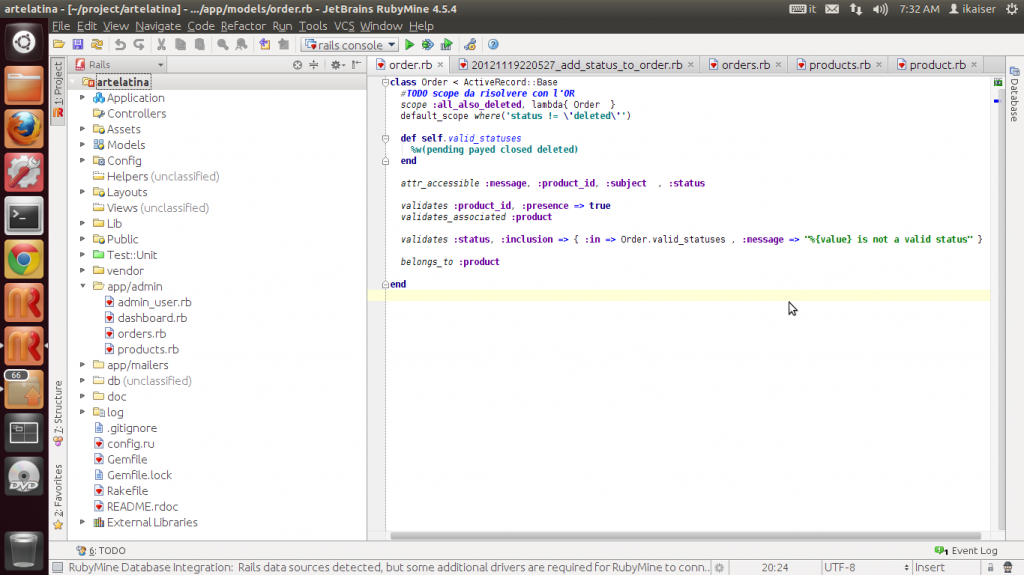Viewport: 1024px width, 575px height.
Task: Click the Cut scissors icon
Action: pos(160,45)
